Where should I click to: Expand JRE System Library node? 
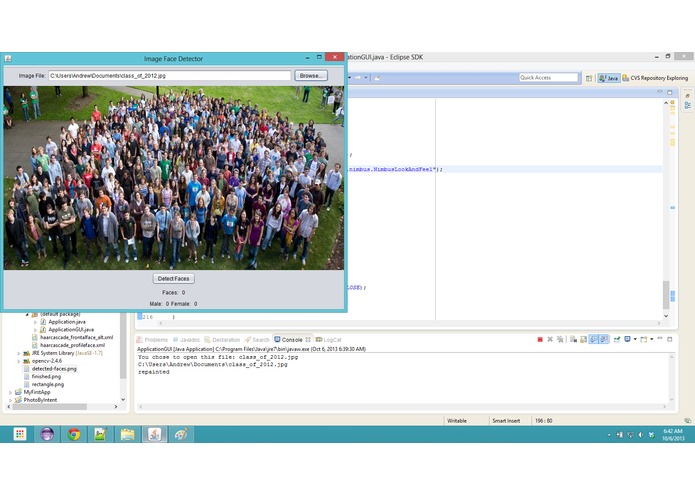(x=19, y=354)
